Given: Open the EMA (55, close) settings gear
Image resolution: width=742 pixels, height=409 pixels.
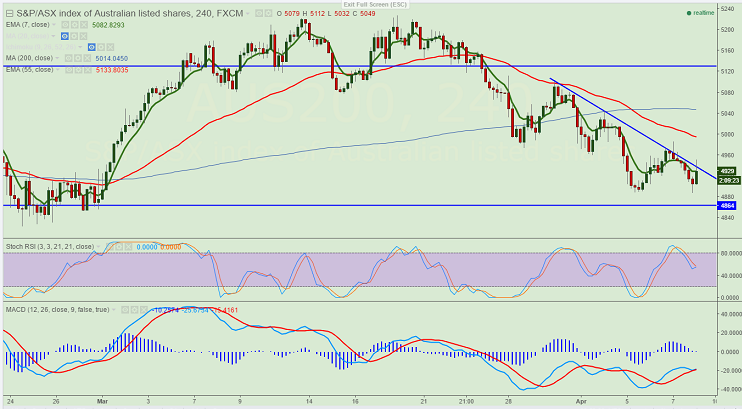Looking at the screenshot, I should tap(78, 70).
